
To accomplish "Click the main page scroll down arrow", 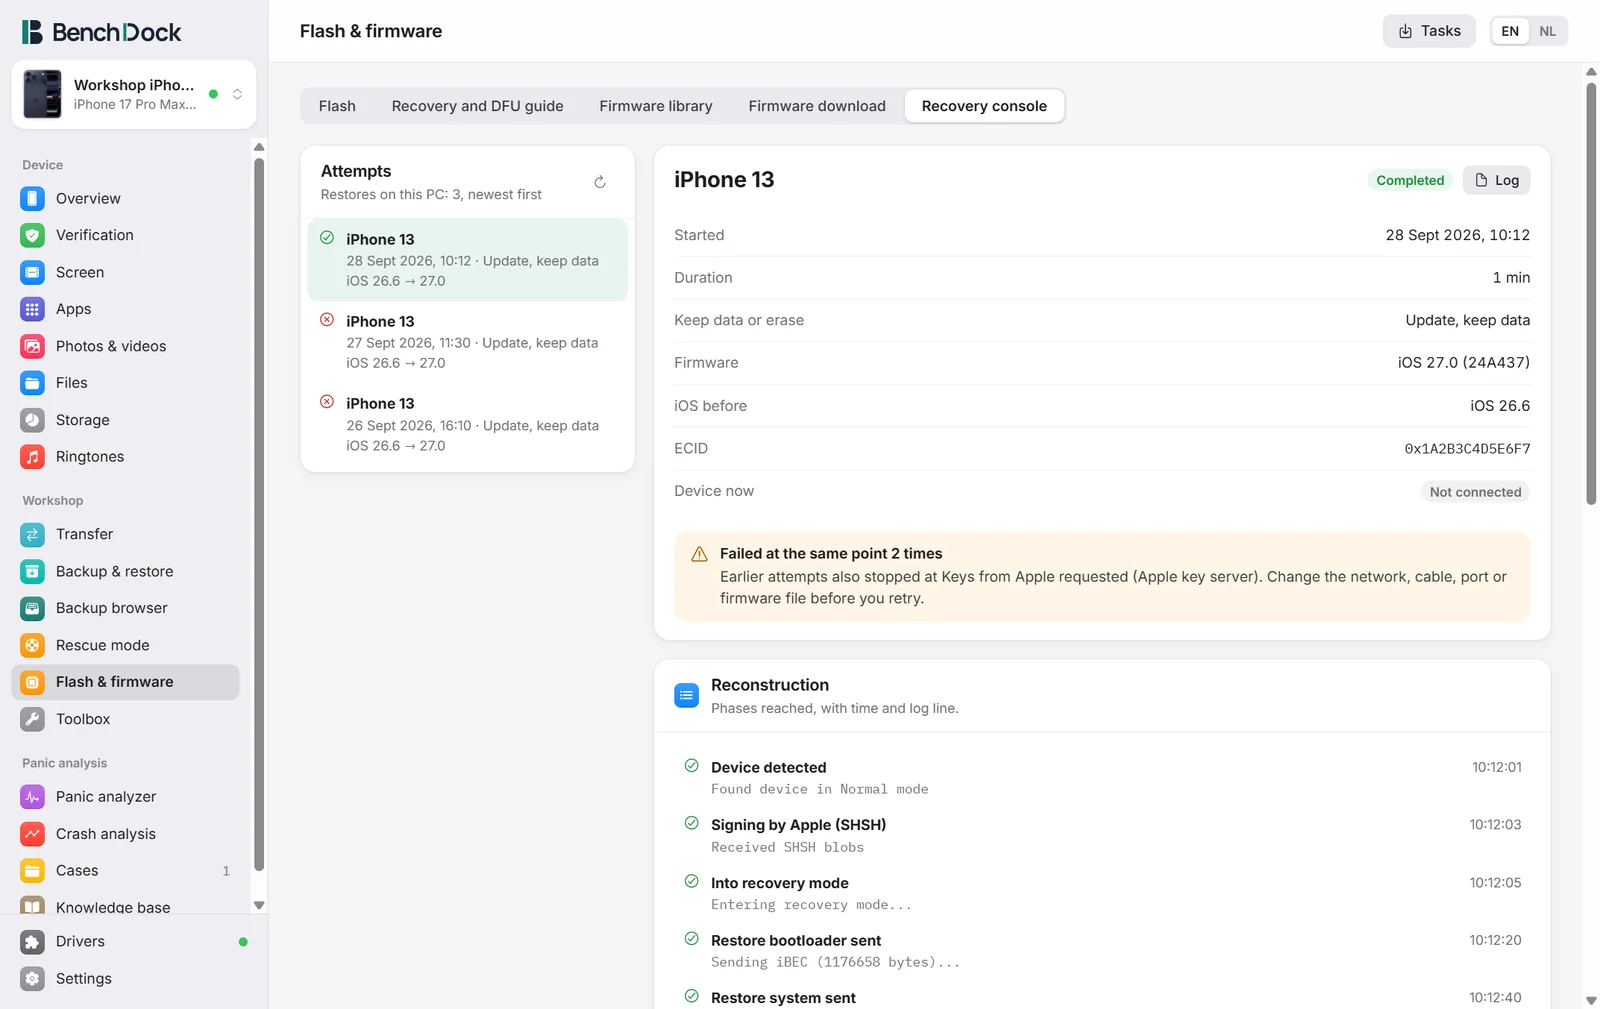I will point(1591,1000).
